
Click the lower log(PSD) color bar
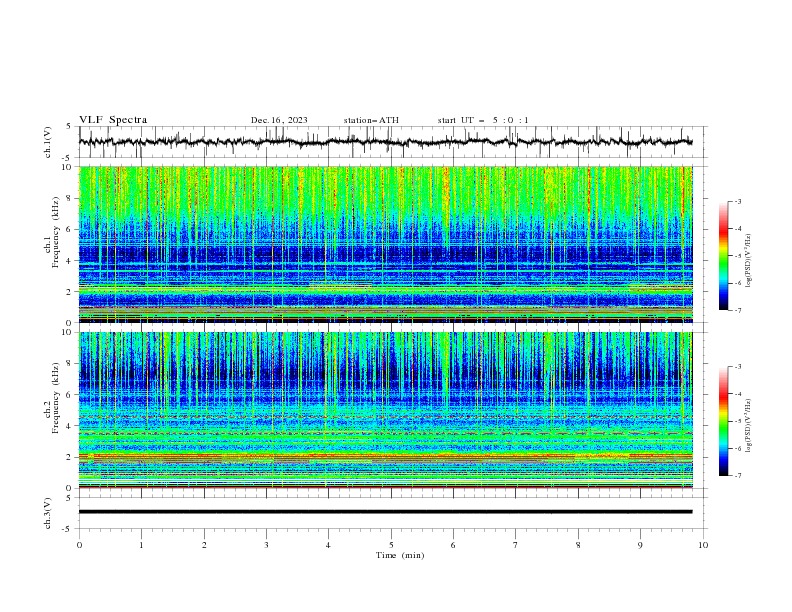pyautogui.click(x=724, y=421)
